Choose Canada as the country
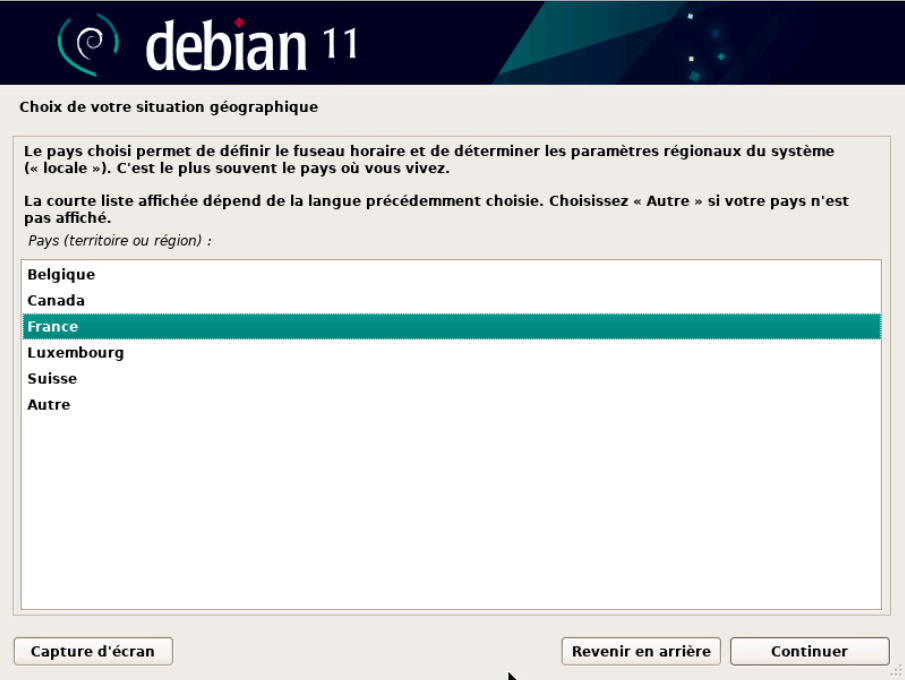905x680 pixels. [56, 300]
